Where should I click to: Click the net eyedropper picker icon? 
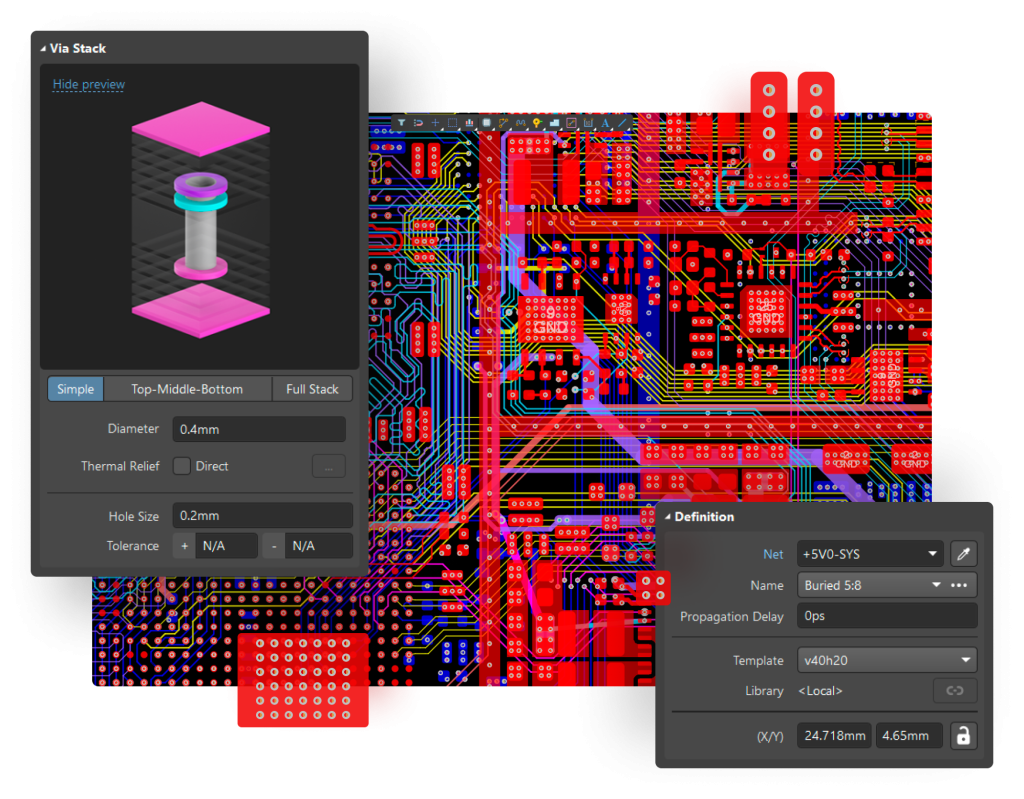pos(964,553)
